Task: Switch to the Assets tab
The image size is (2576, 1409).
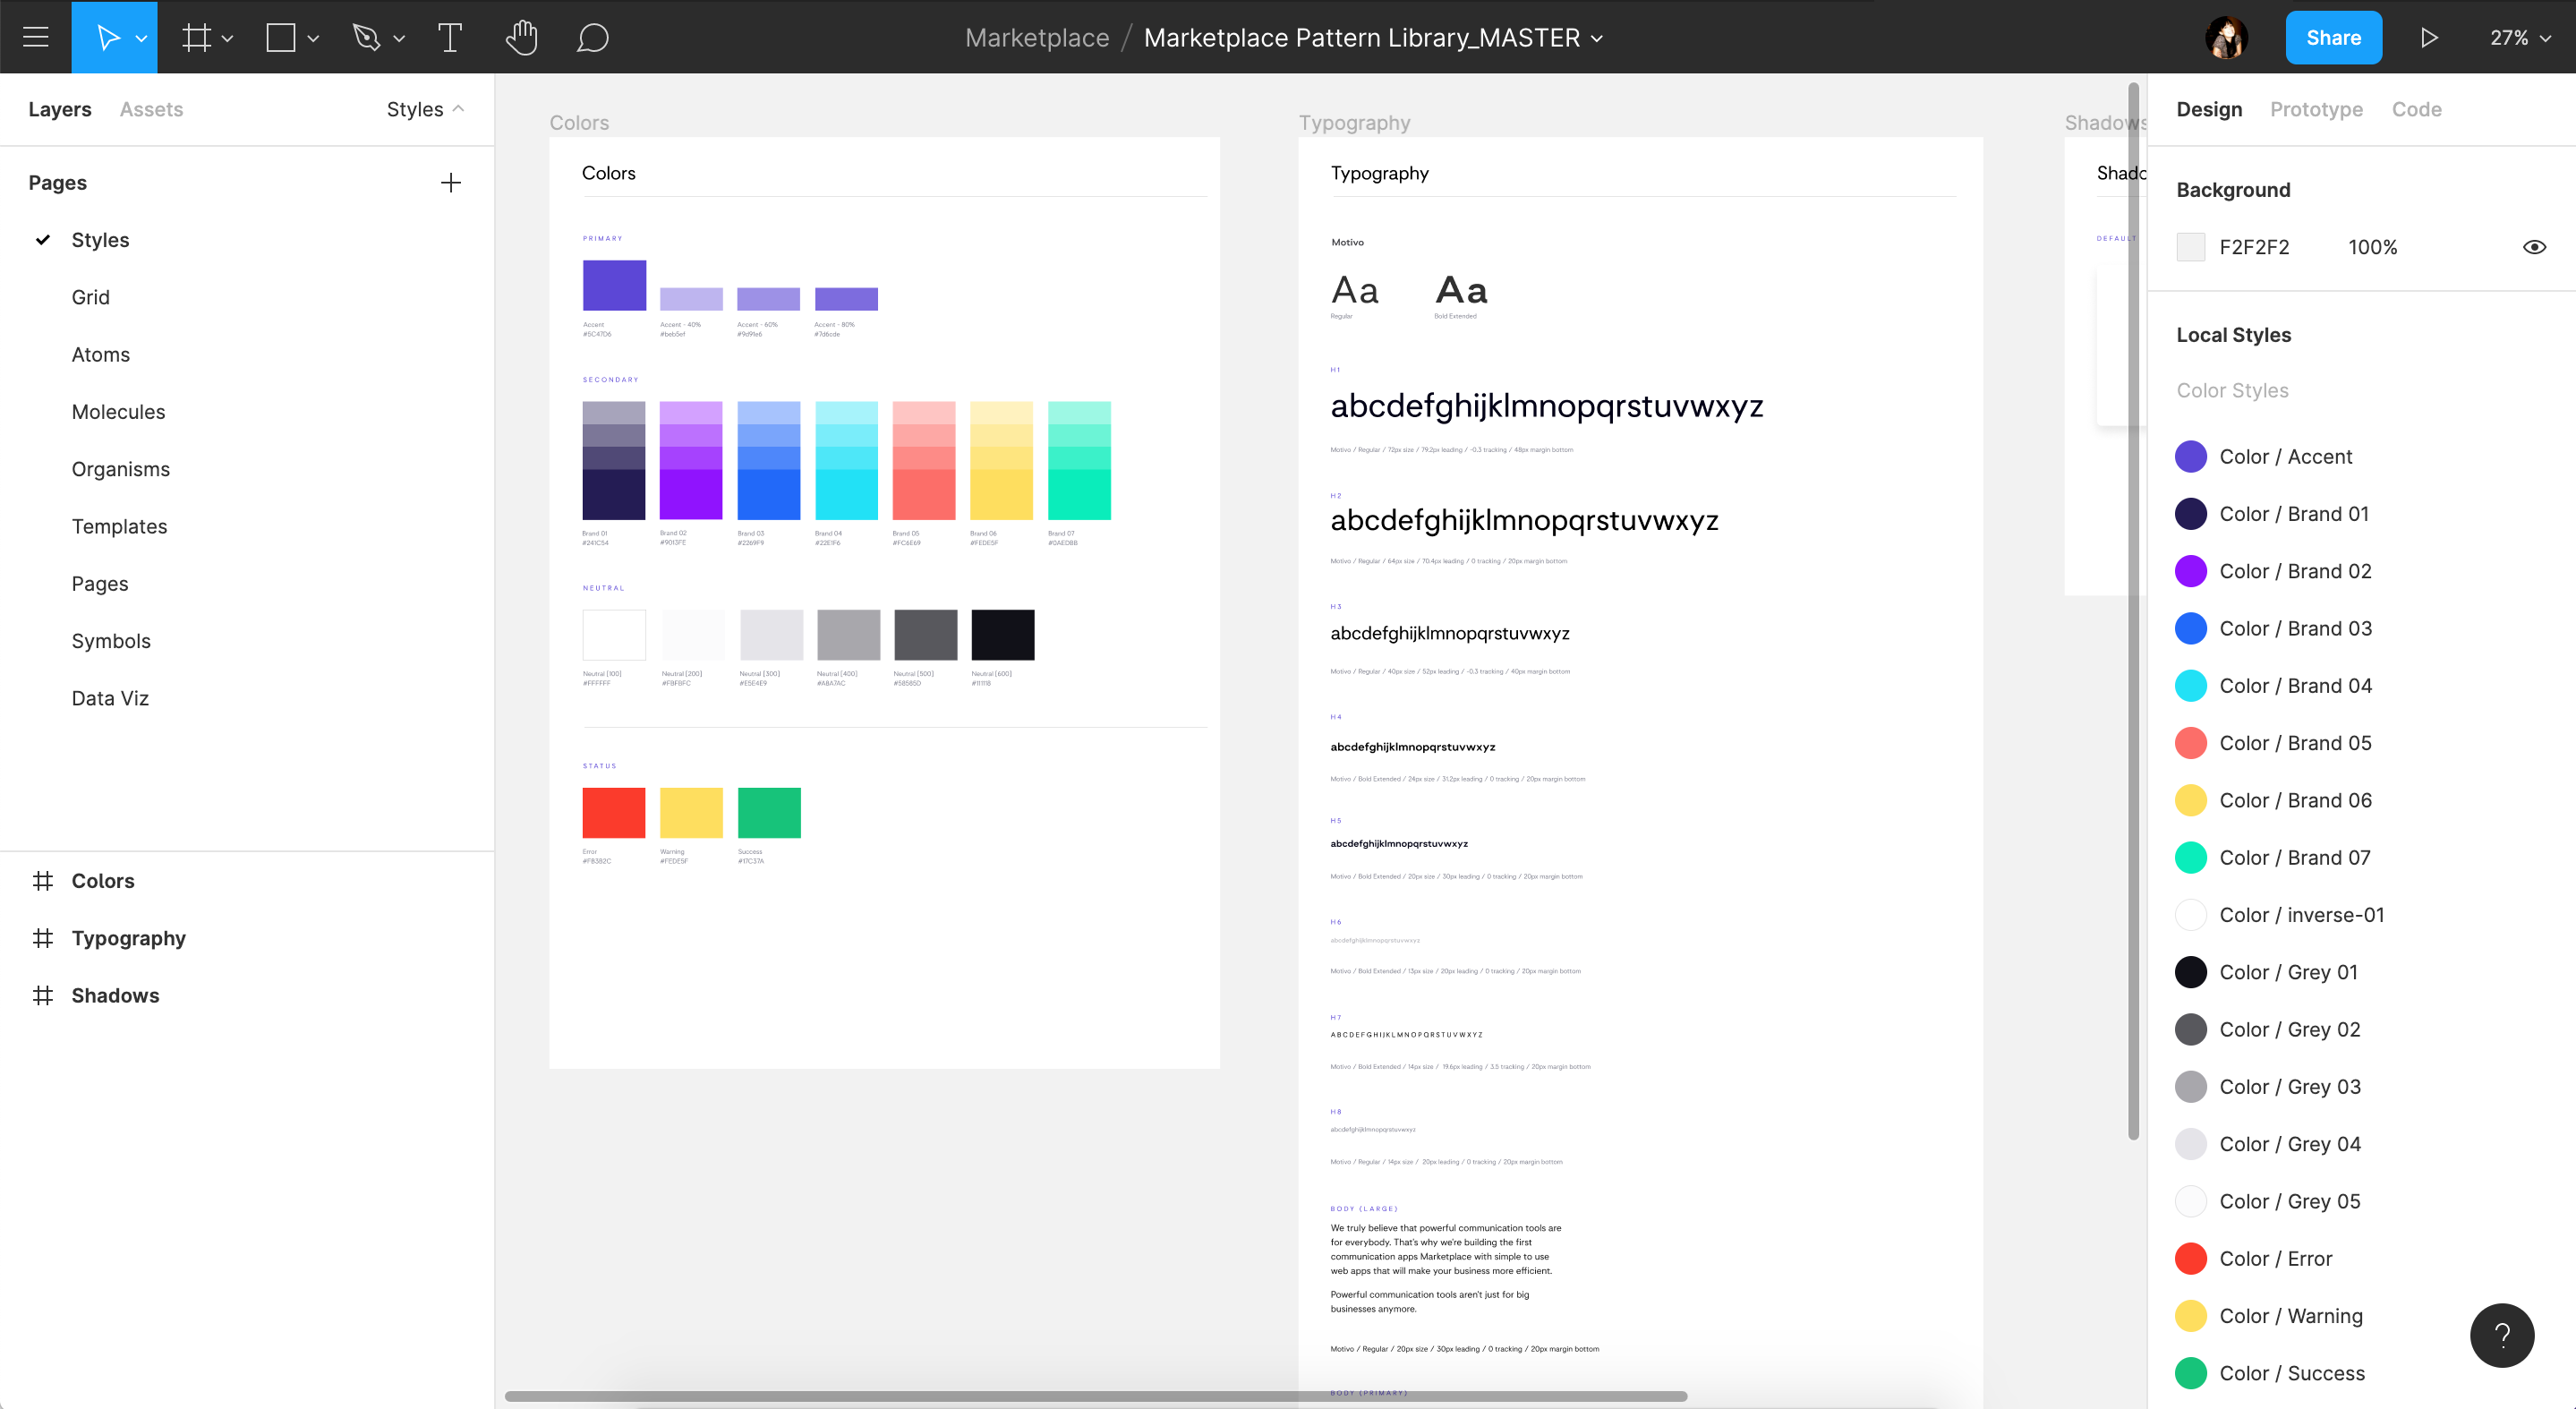Action: (x=151, y=109)
